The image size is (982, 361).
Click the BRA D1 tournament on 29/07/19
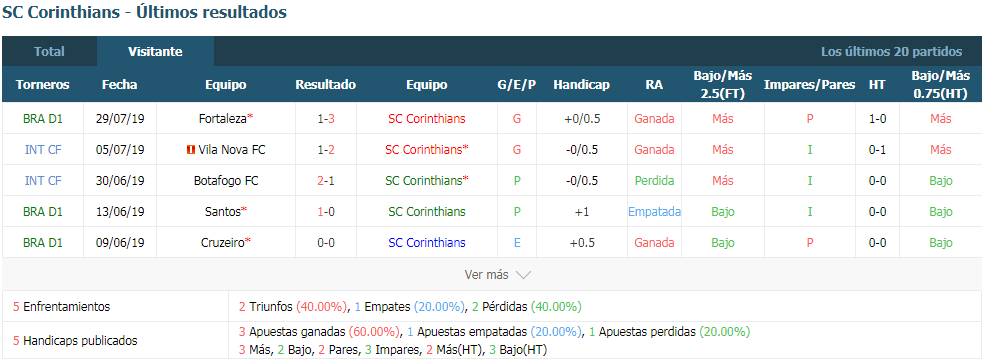[x=43, y=118]
